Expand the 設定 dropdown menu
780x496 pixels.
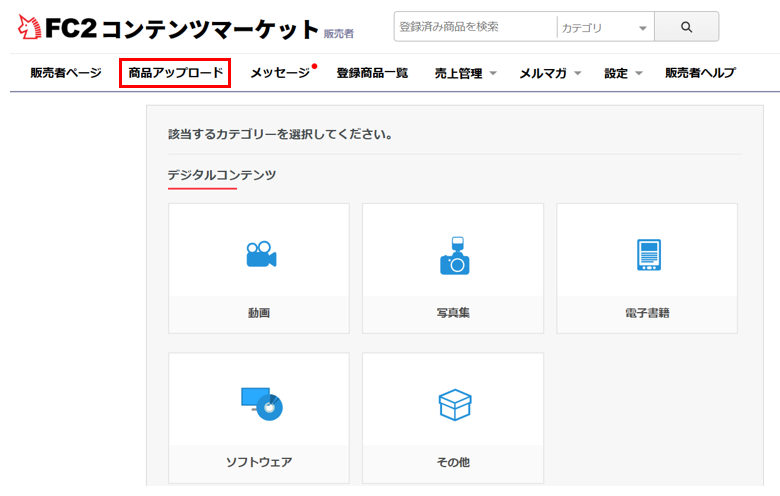pos(623,73)
